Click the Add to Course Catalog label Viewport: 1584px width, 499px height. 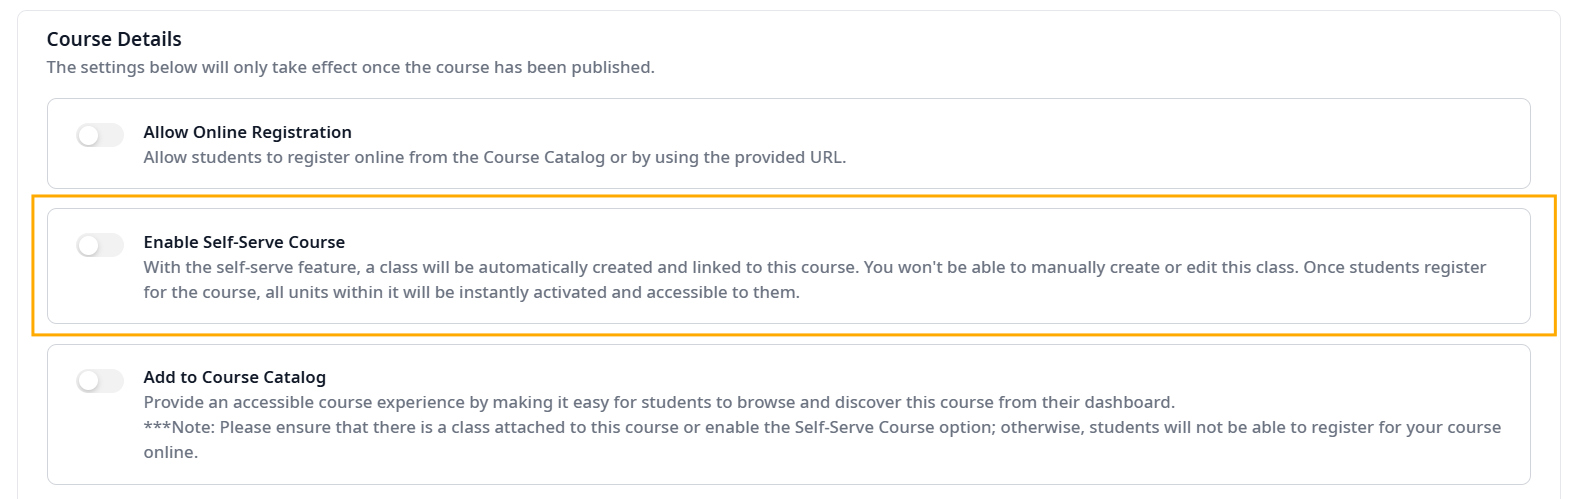(234, 377)
